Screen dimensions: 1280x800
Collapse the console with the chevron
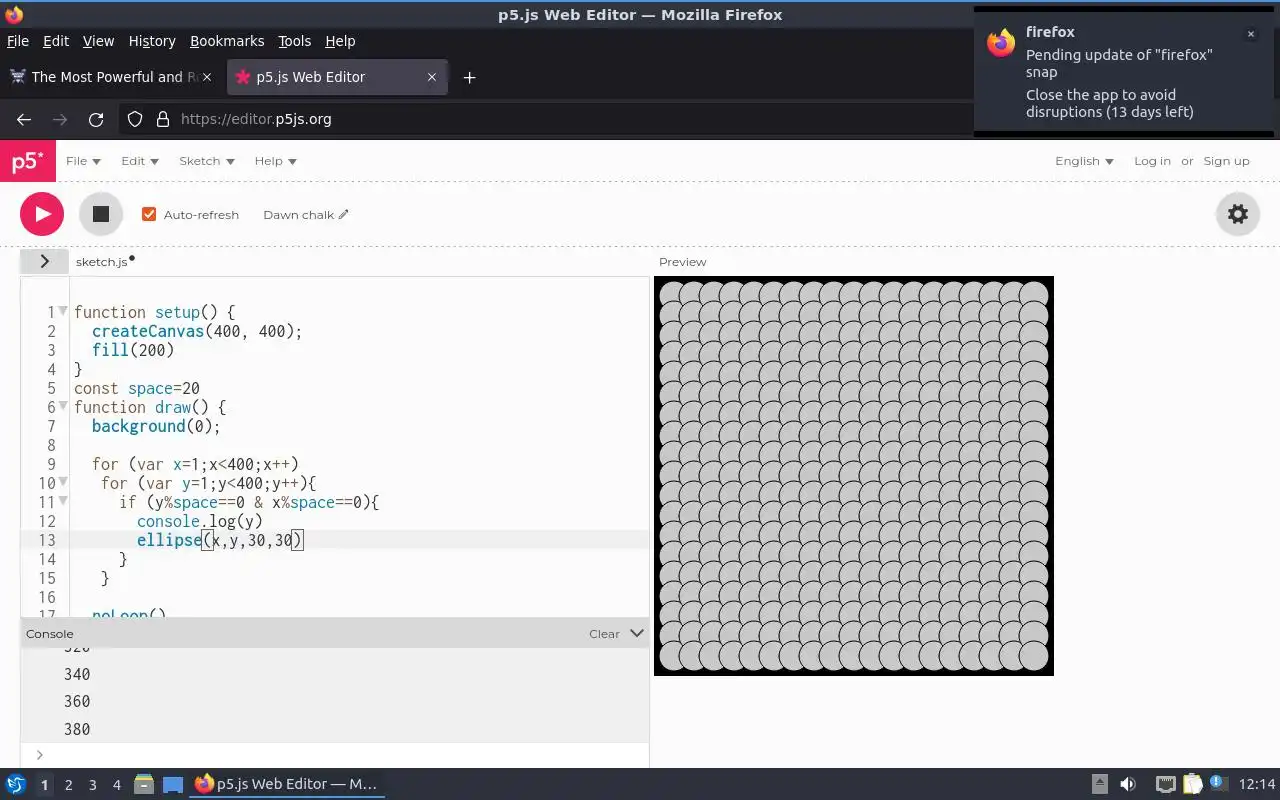(x=637, y=633)
